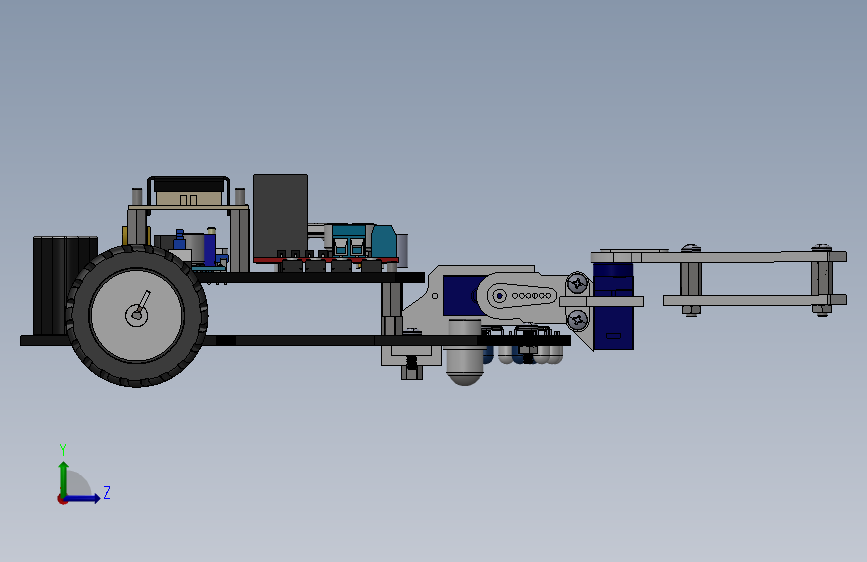Viewport: 867px width, 562px height.
Task: Select the silver ball caster under chassis
Action: (x=464, y=352)
